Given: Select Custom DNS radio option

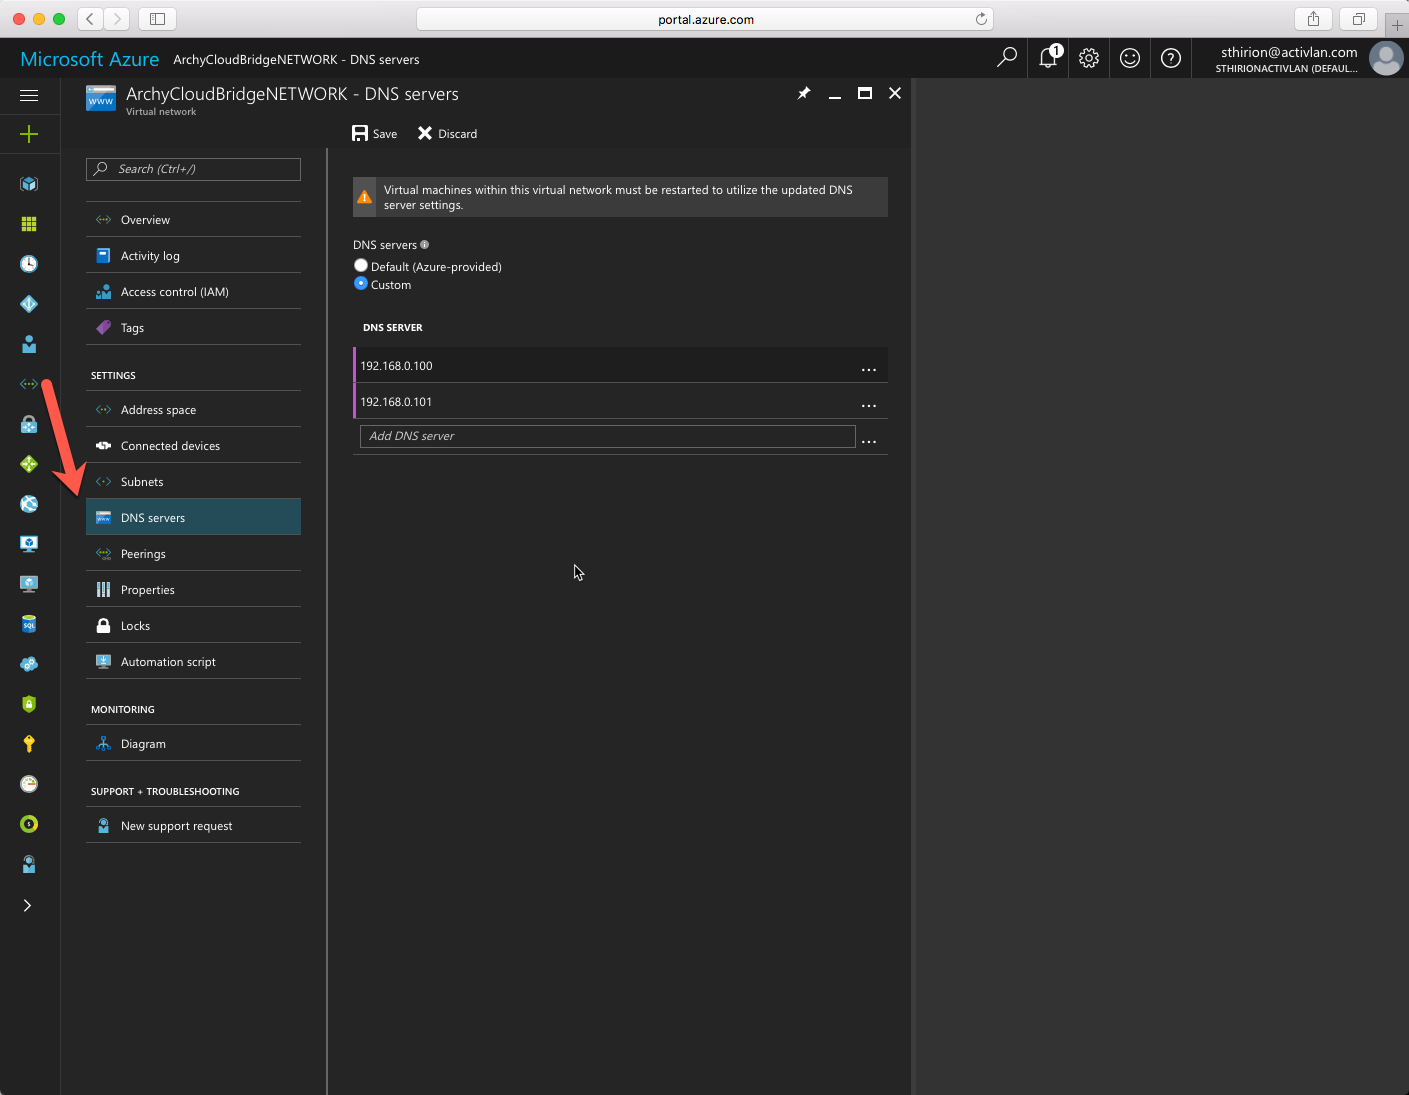Looking at the screenshot, I should click(x=361, y=284).
